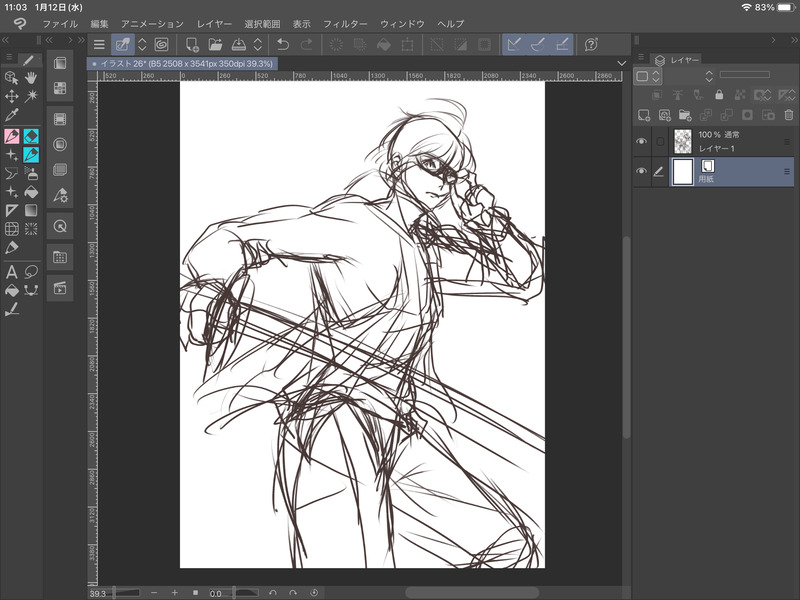This screenshot has height=600, width=800.
Task: Open the 選択範囲 menu
Action: (x=262, y=24)
